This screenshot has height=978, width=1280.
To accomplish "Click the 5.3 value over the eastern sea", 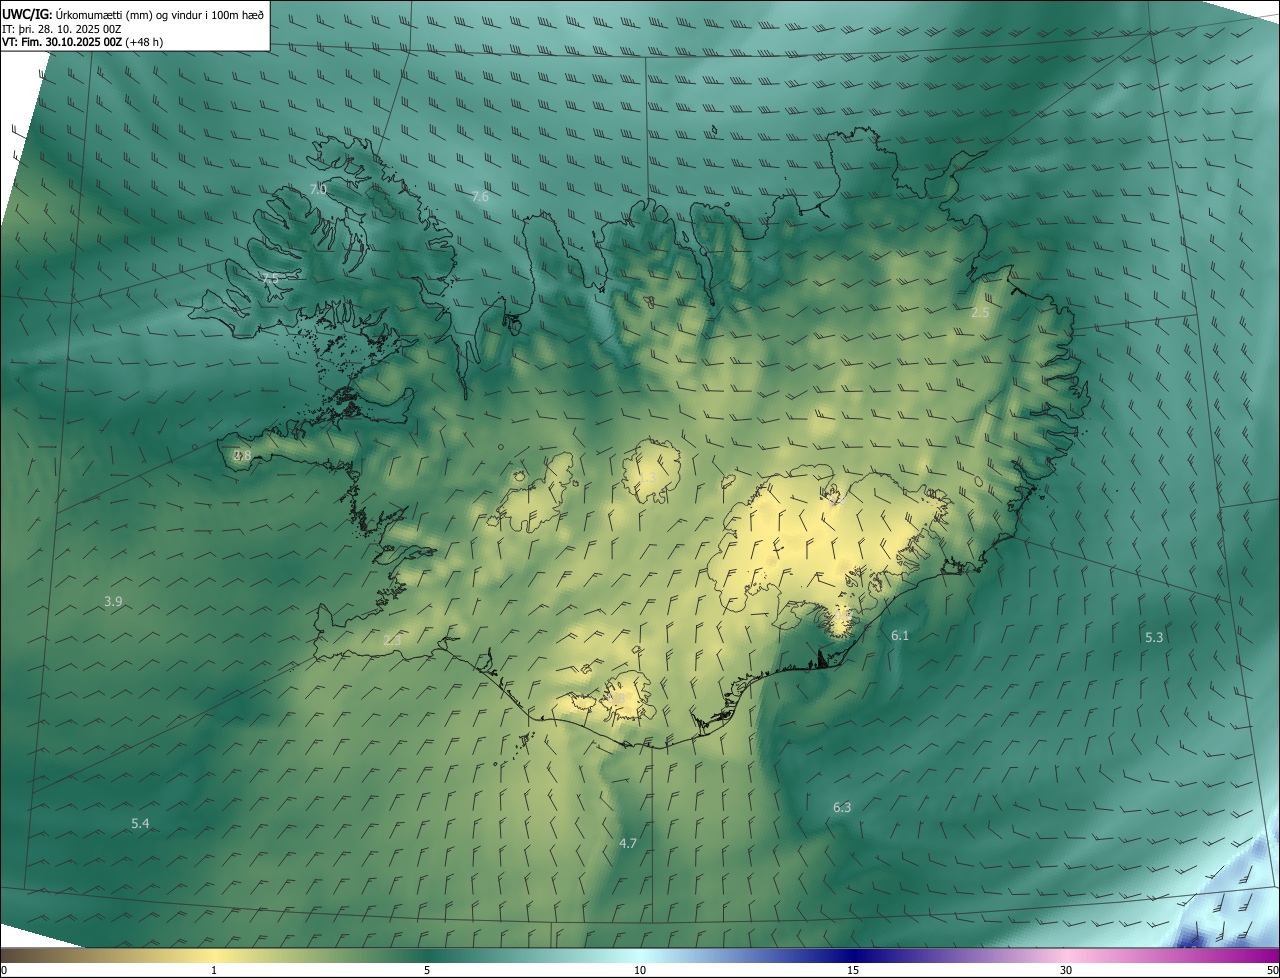I will pyautogui.click(x=1154, y=637).
